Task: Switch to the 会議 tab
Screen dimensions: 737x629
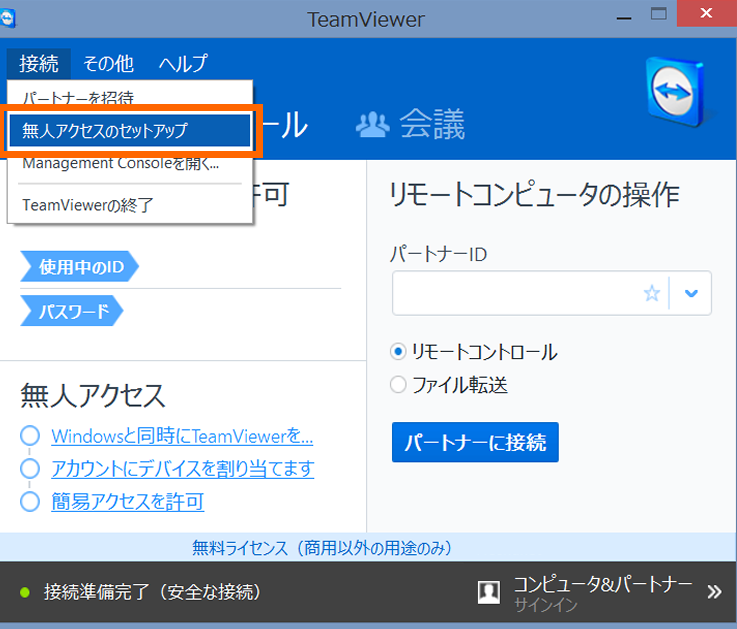Action: 410,124
